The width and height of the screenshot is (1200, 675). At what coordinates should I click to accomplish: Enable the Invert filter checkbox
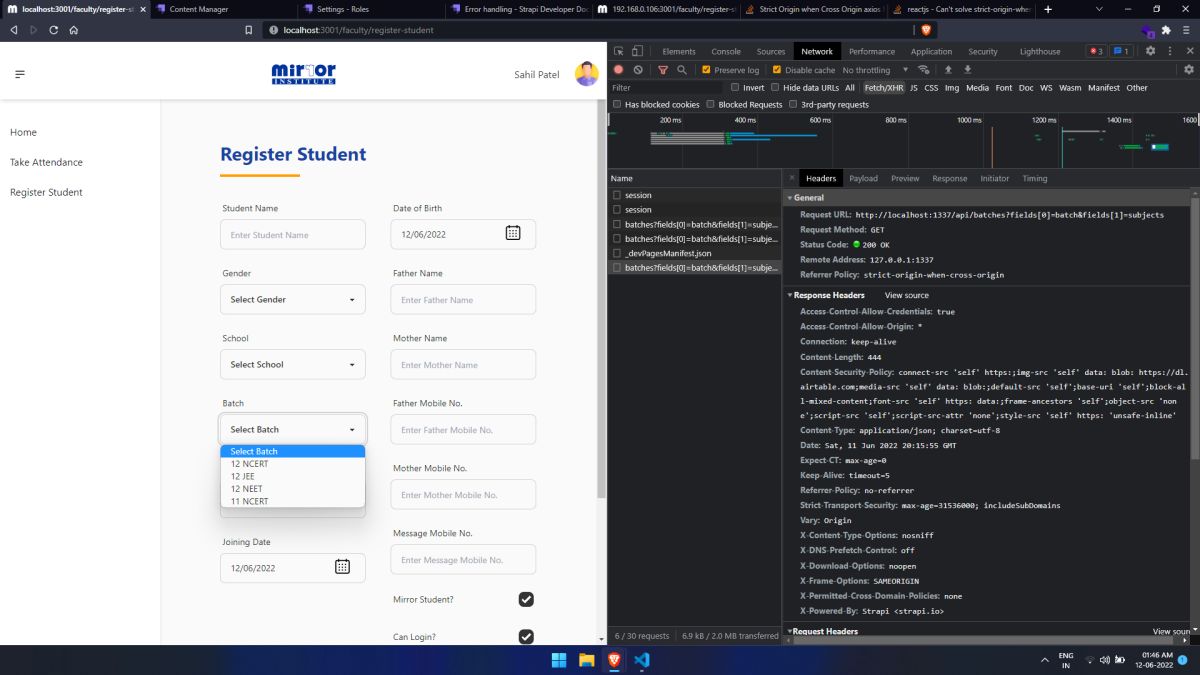735,88
